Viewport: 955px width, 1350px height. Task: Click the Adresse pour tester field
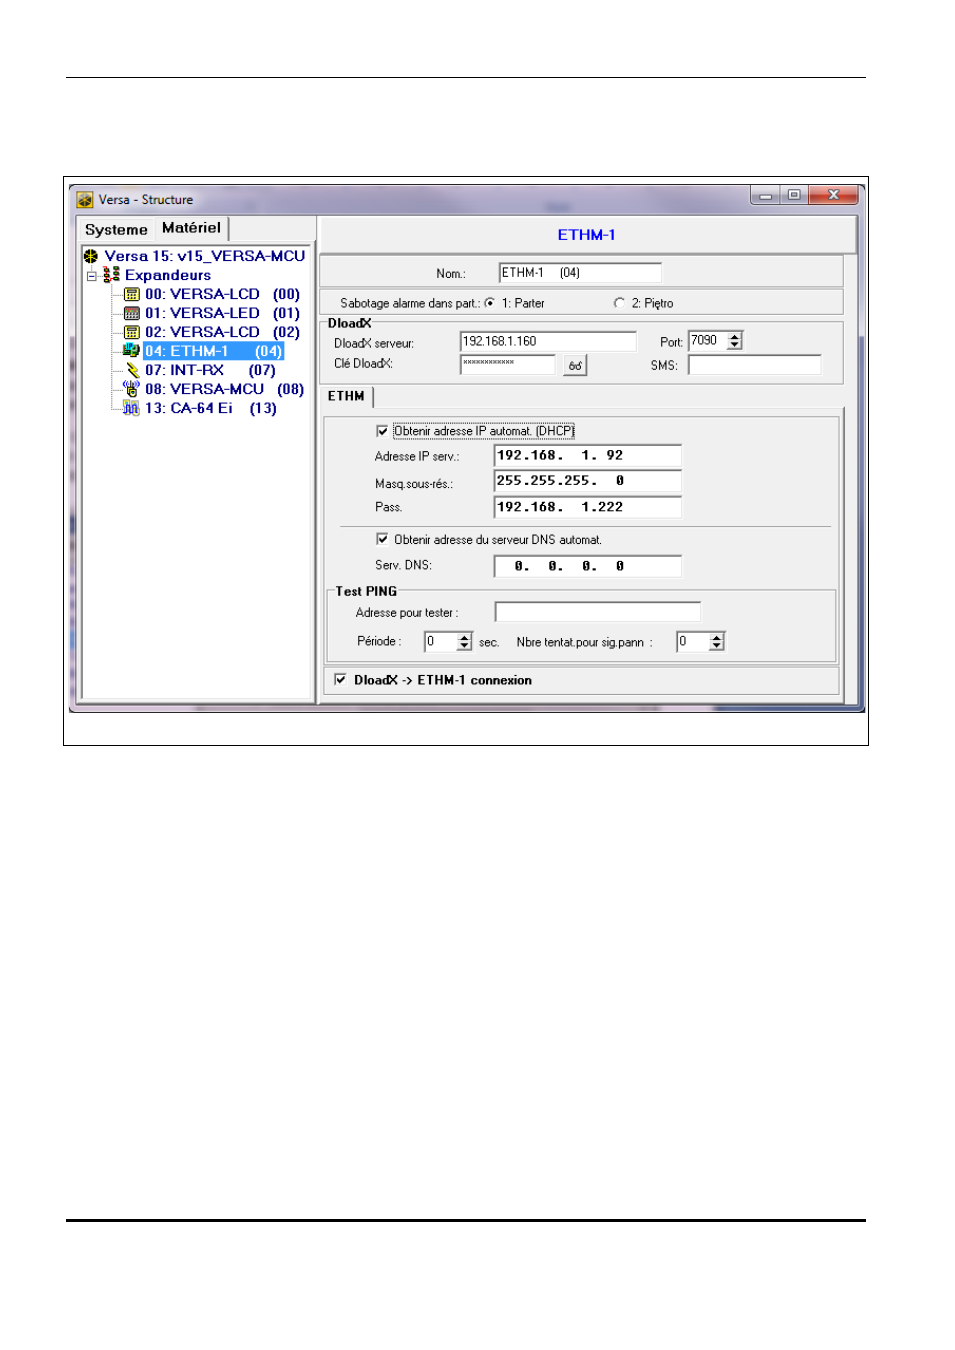598,612
